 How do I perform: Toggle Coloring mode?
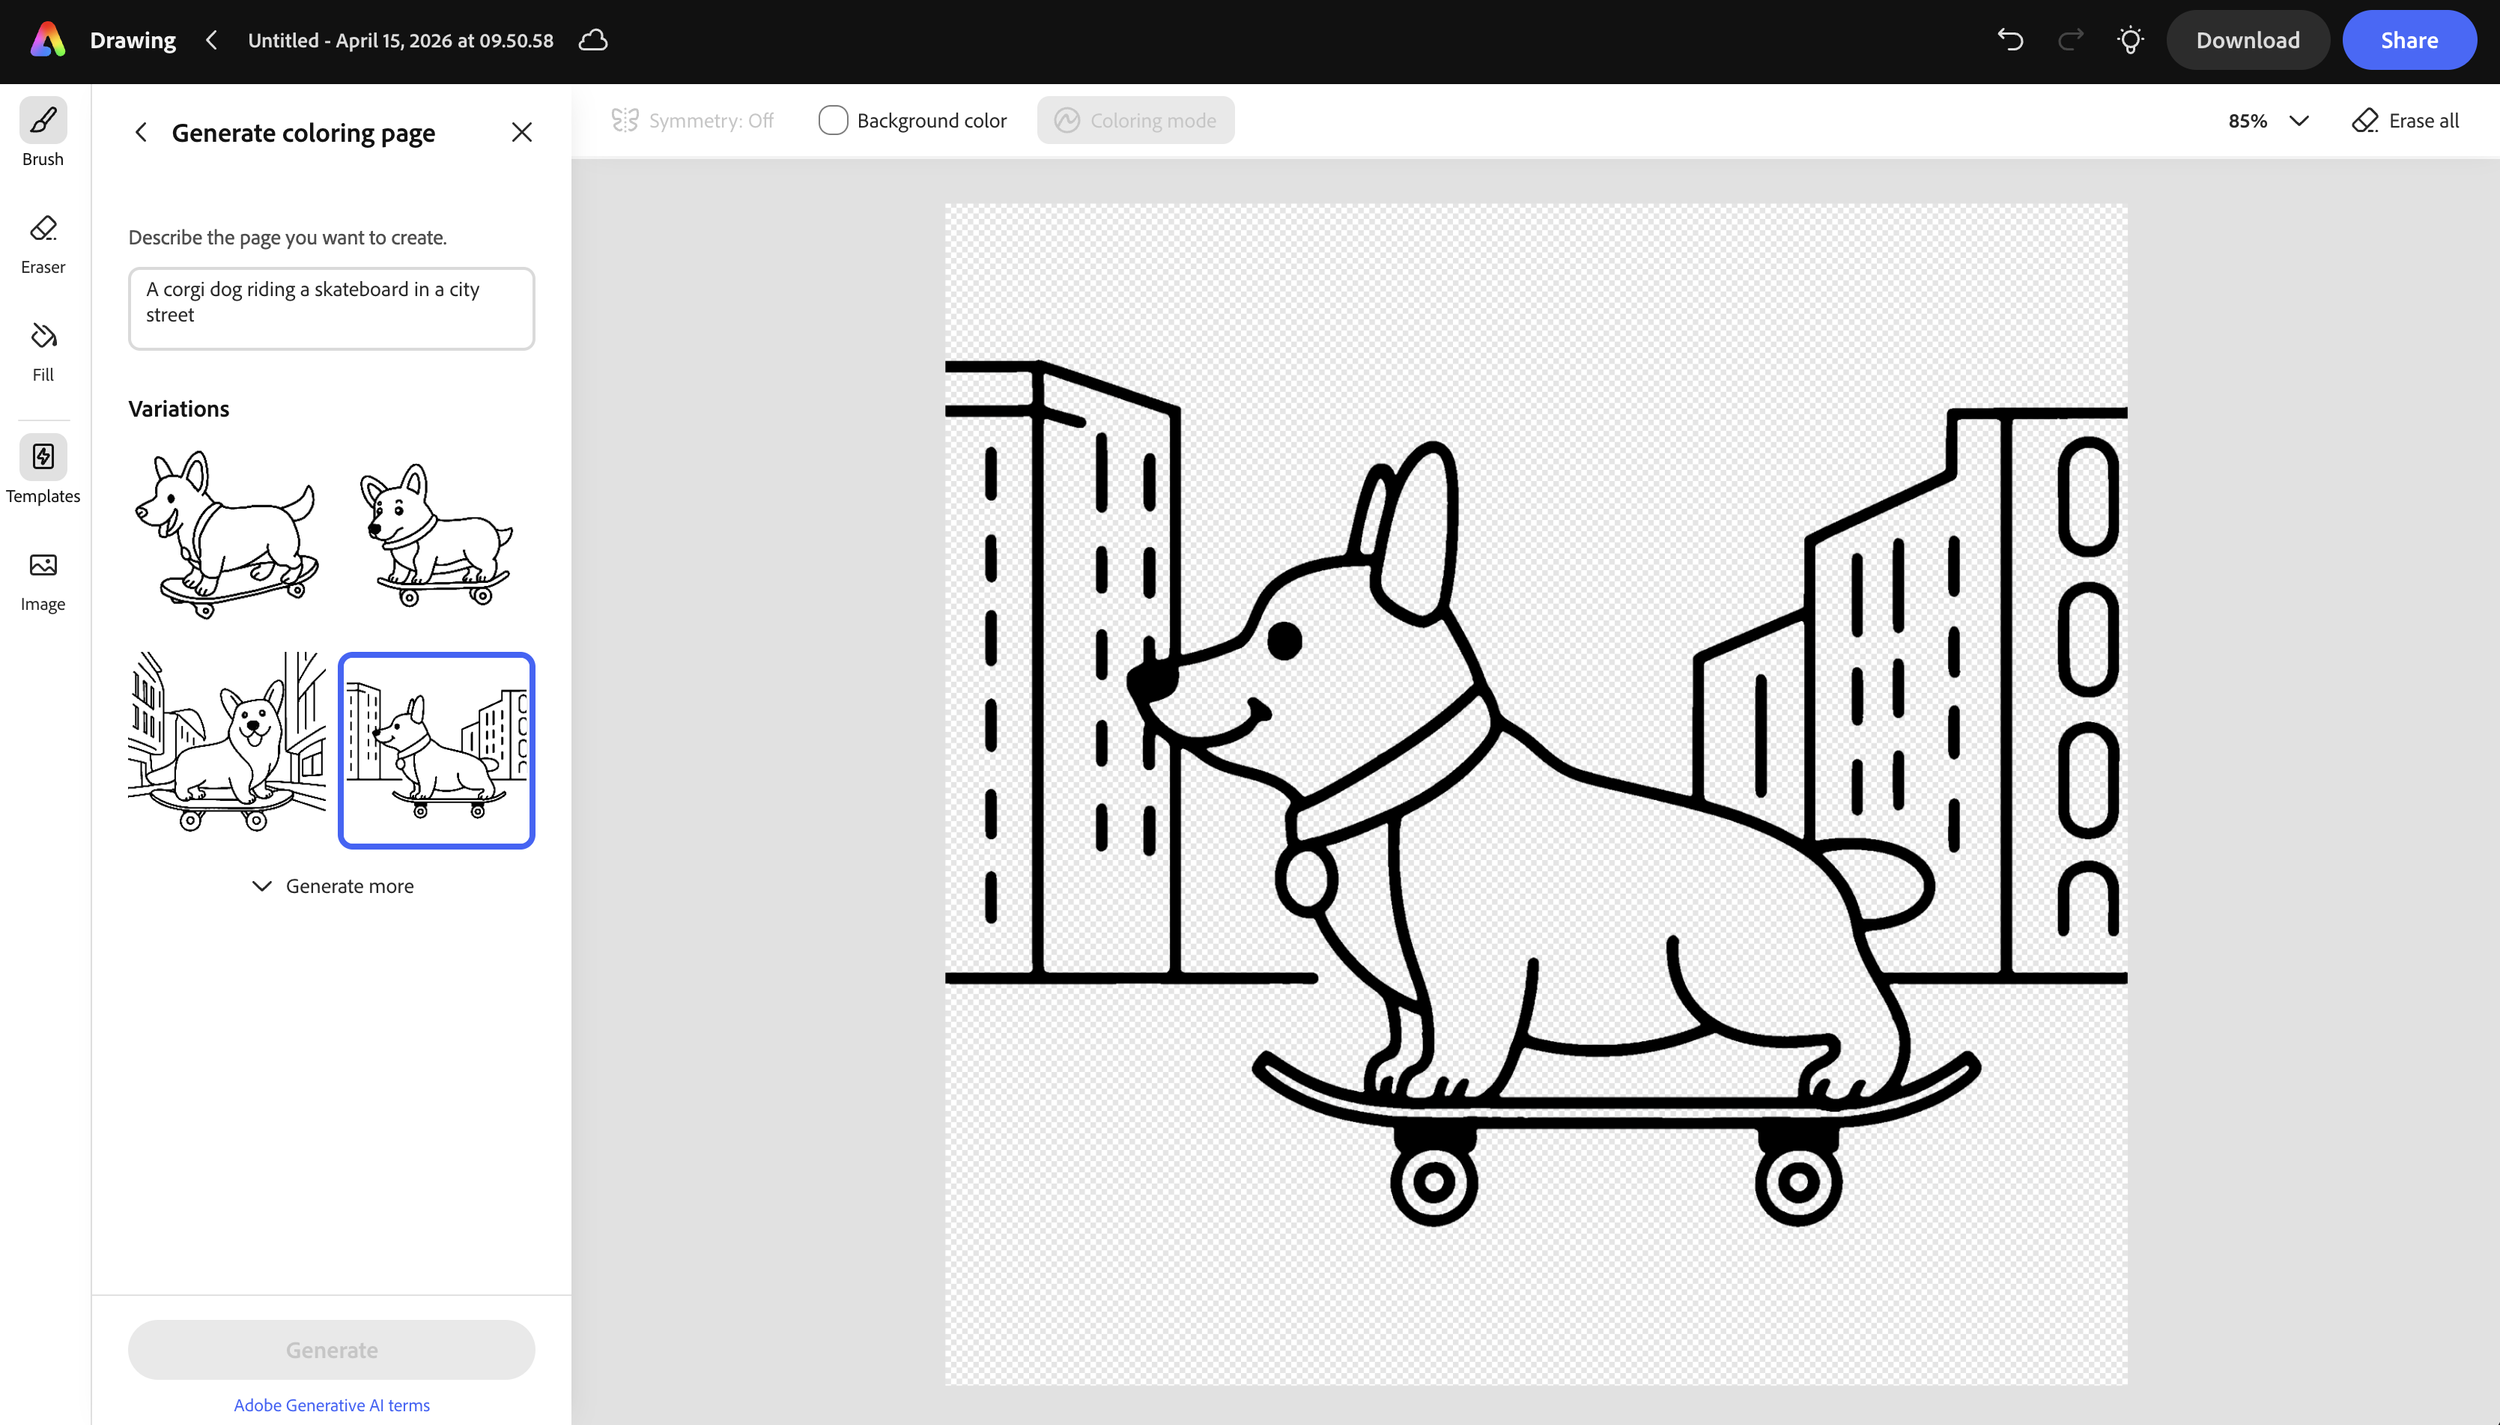coord(1135,121)
